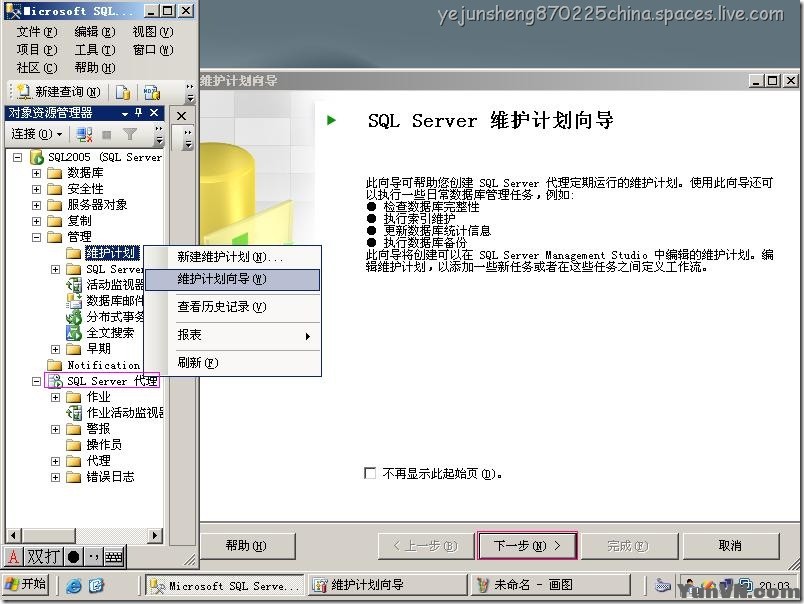Select the 服务器对象 folder
The height and width of the screenshot is (604, 804).
tap(87, 205)
